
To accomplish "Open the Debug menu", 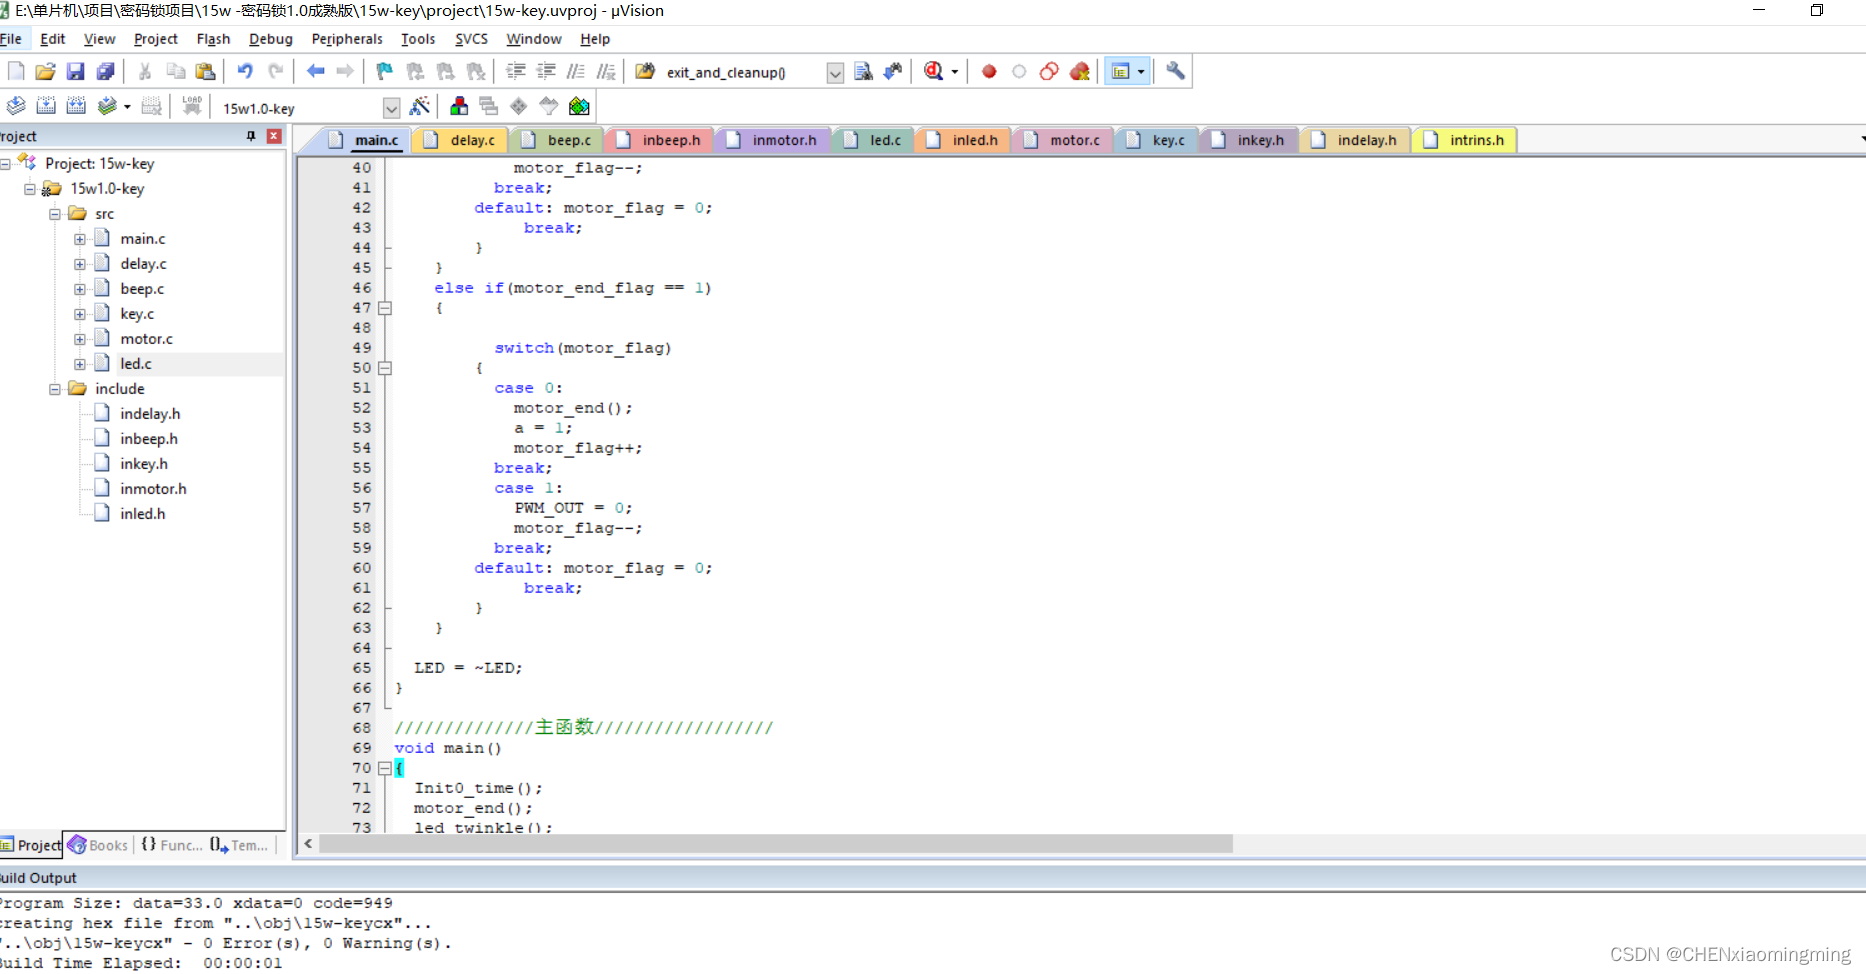I will [x=270, y=39].
